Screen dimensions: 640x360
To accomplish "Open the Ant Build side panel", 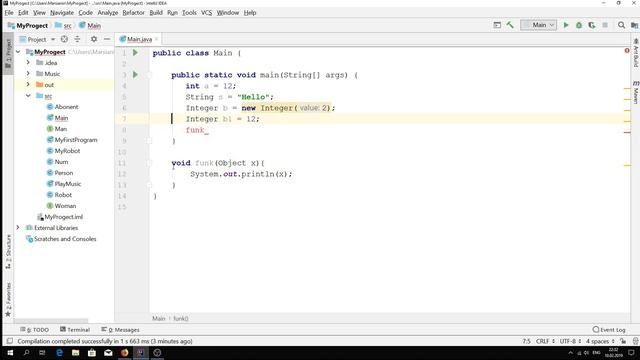I will pos(636,53).
